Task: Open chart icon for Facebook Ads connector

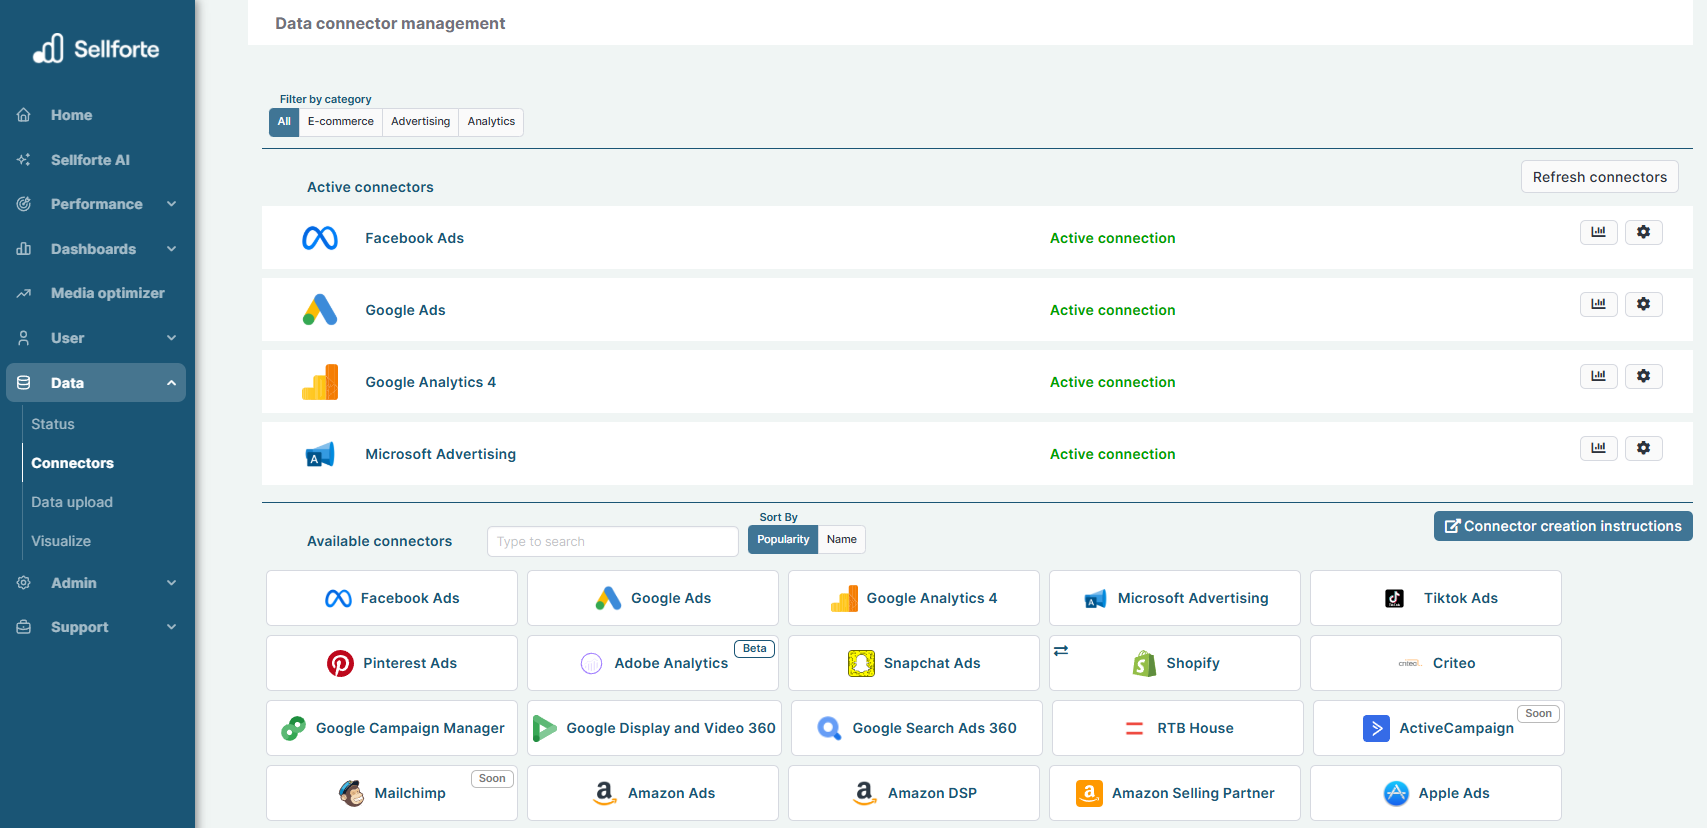Action: coord(1598,232)
